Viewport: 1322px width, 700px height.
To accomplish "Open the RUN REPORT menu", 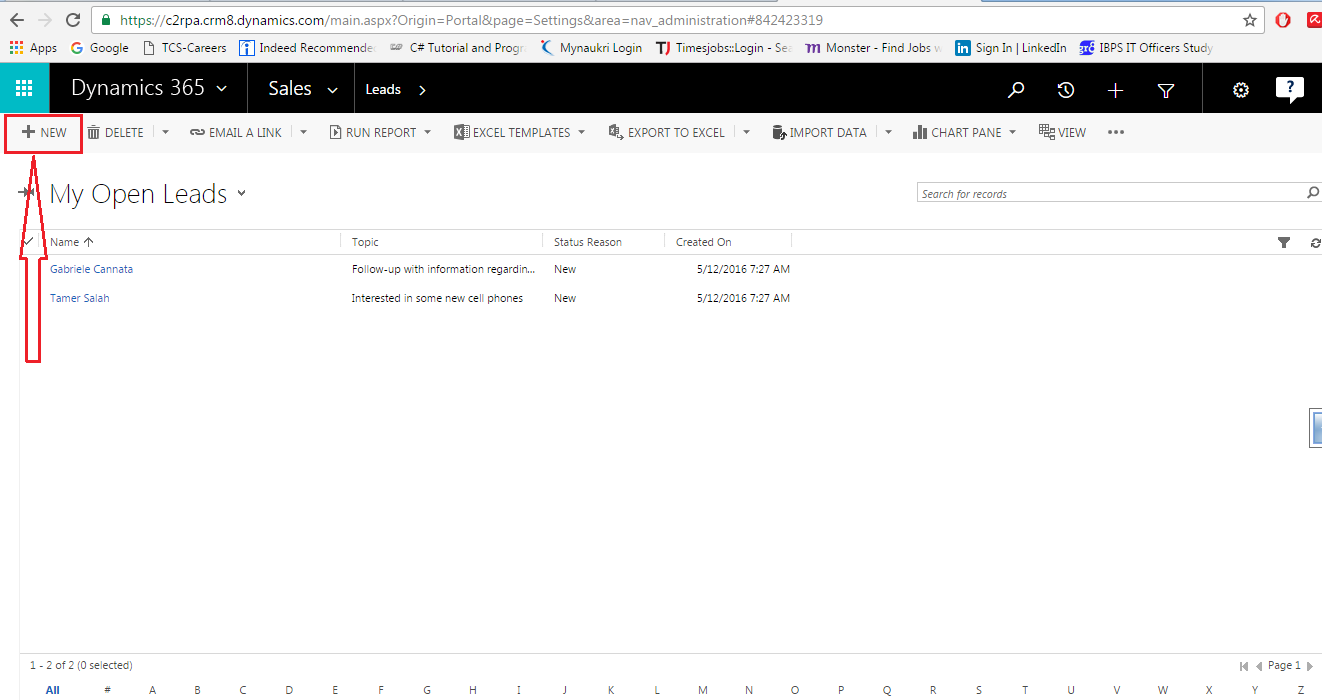I will pyautogui.click(x=381, y=132).
